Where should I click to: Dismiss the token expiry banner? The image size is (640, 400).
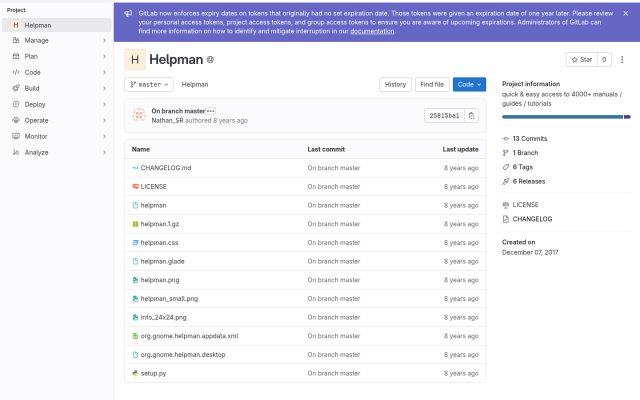click(626, 13)
